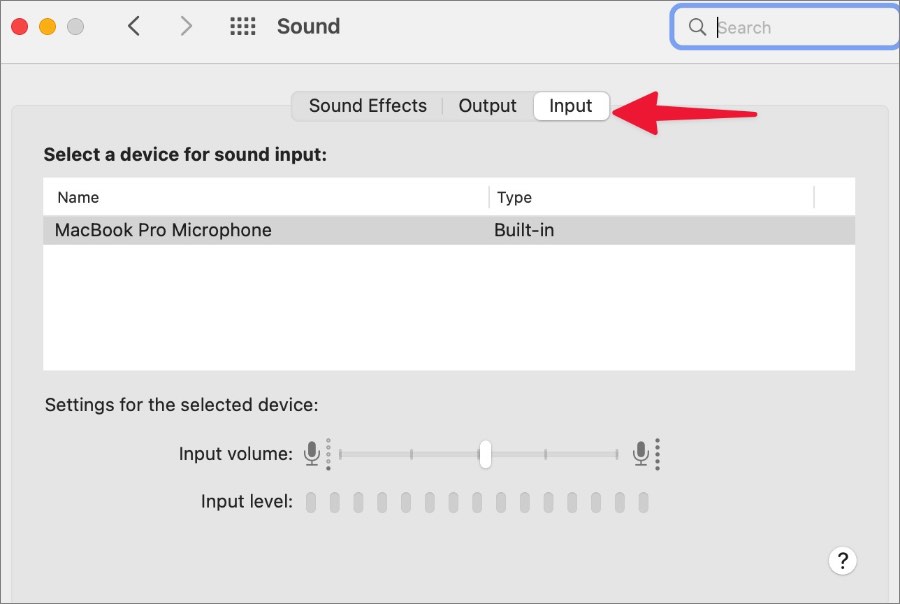Click the high-volume microphone icon
Image resolution: width=900 pixels, height=604 pixels.
tap(641, 454)
